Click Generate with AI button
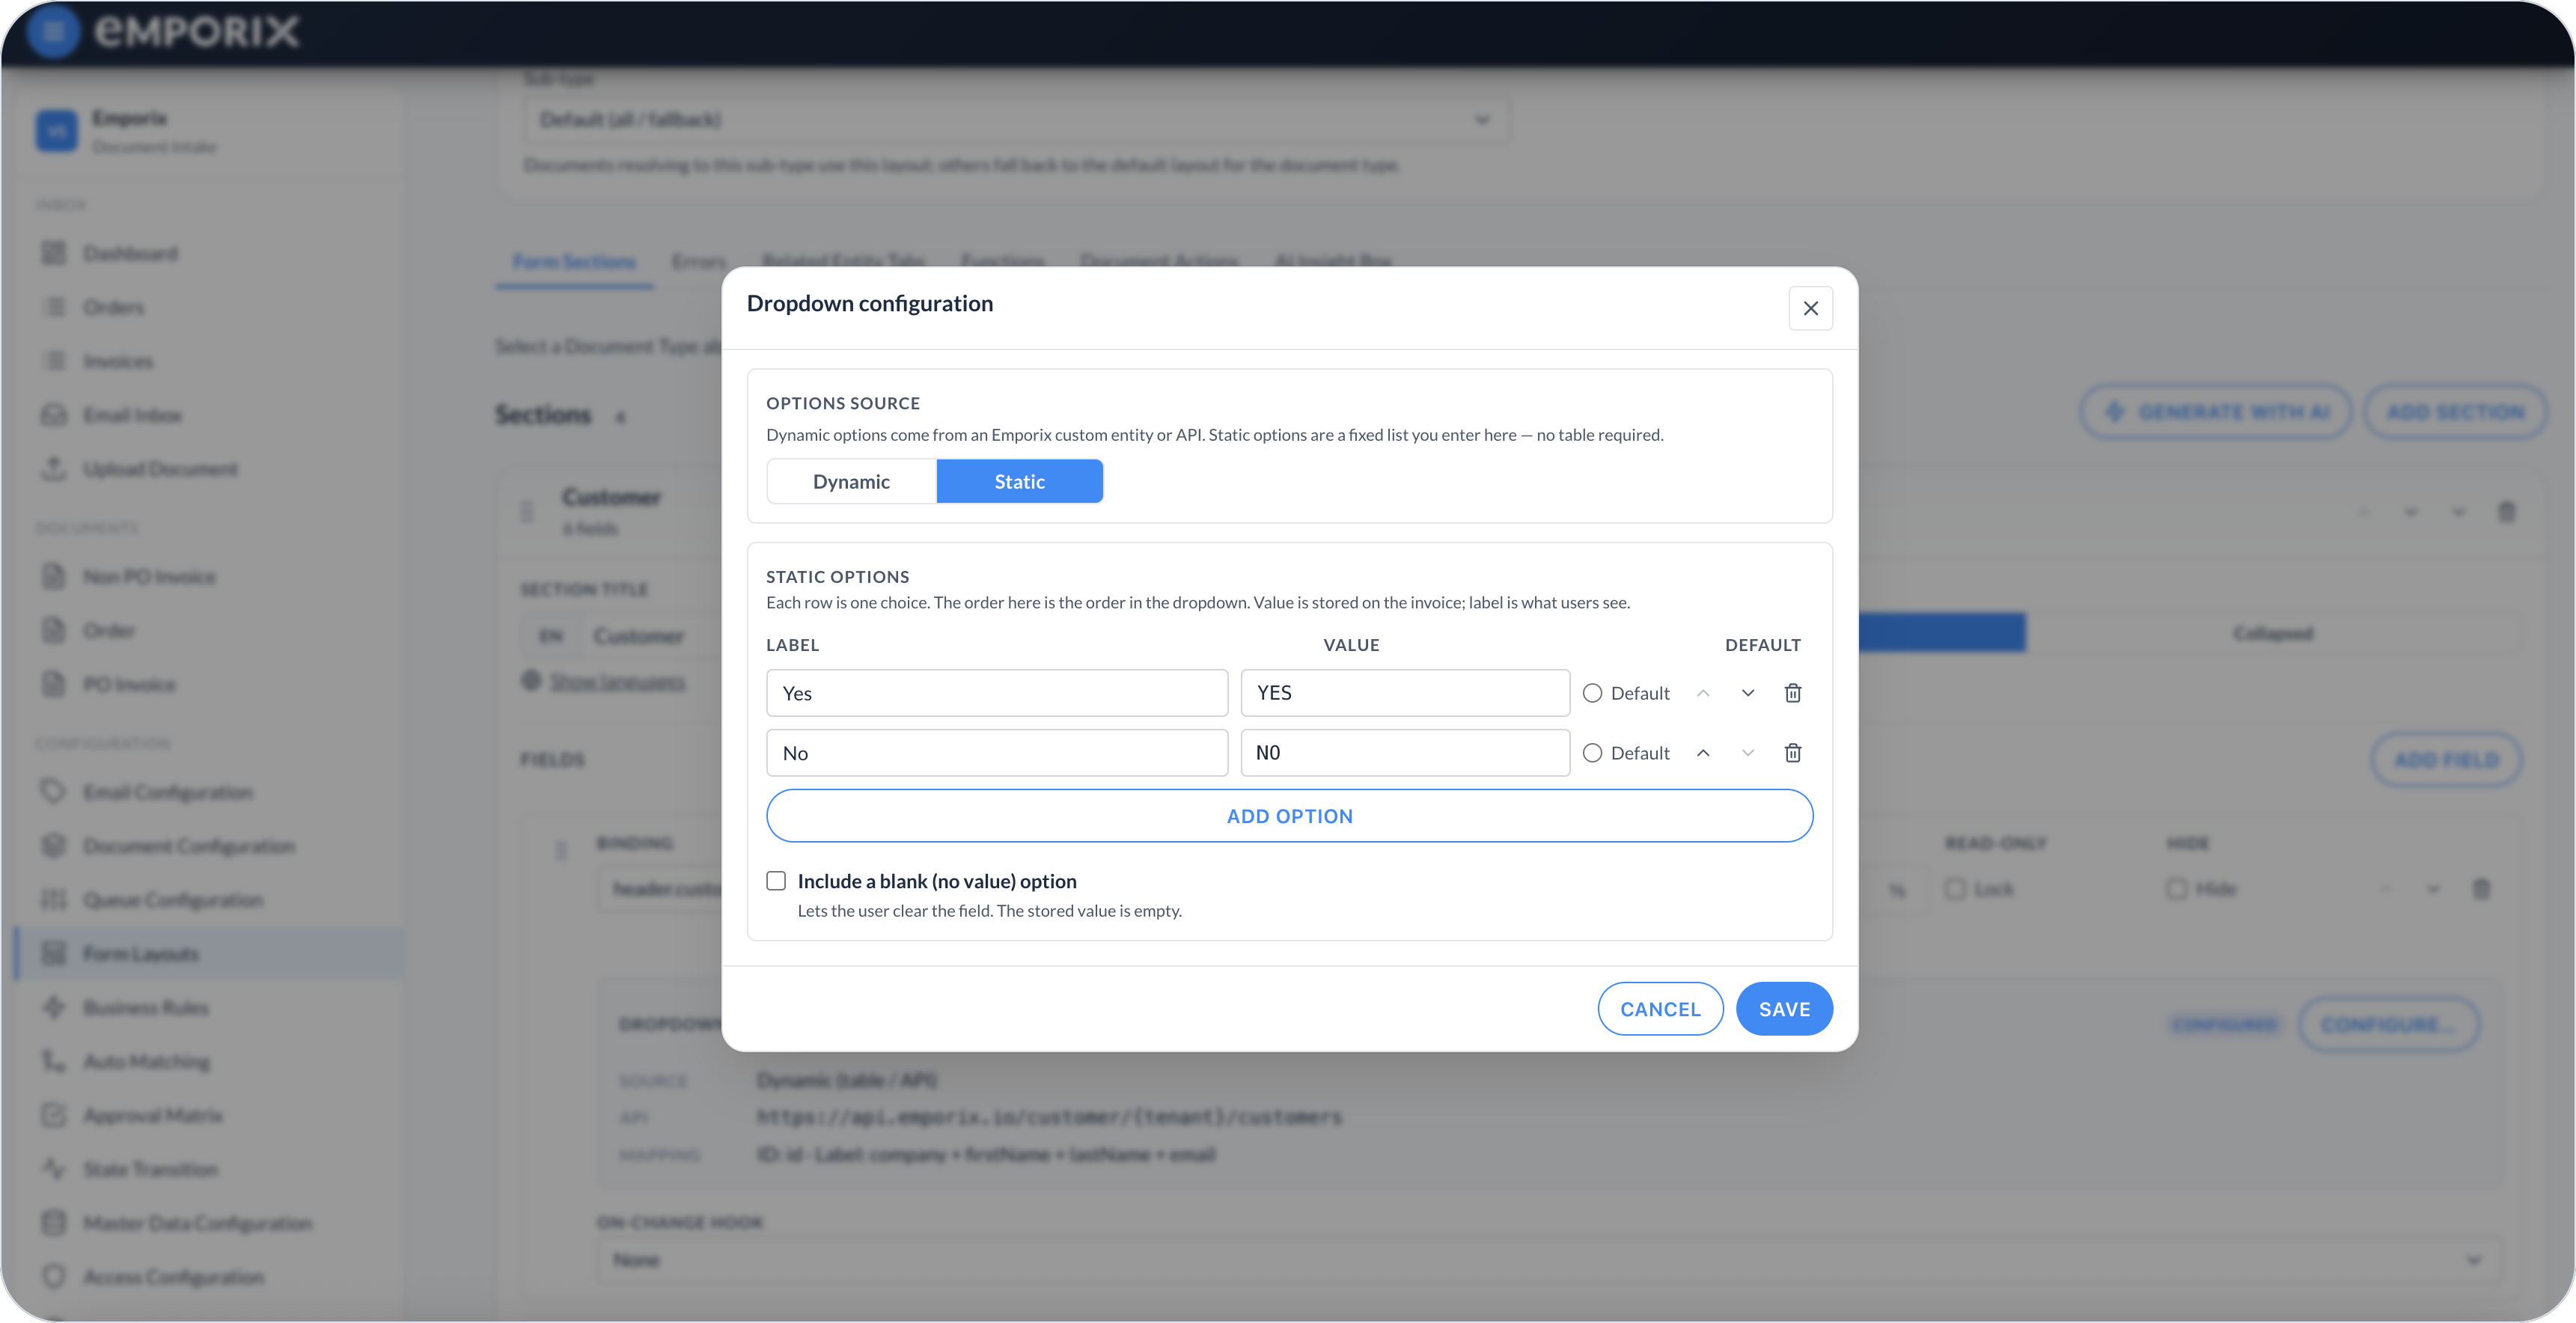 tap(2216, 412)
